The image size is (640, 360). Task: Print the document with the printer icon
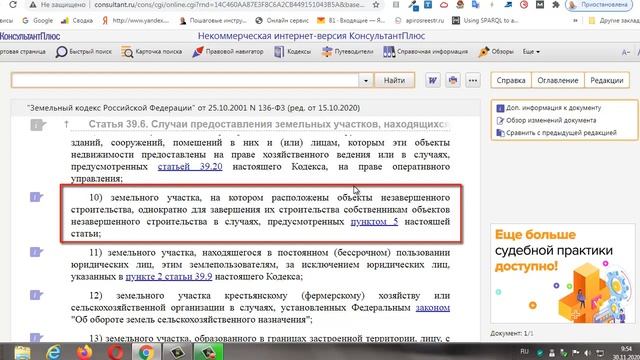click(x=453, y=80)
